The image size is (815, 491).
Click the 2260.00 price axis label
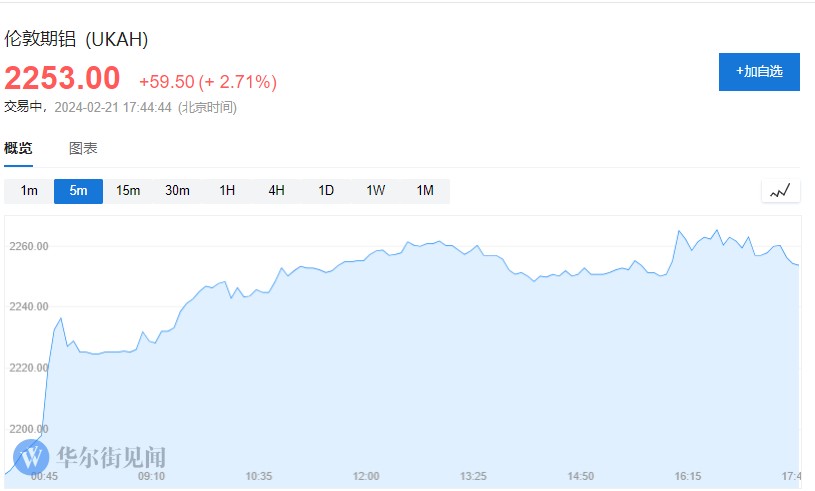[x=28, y=246]
